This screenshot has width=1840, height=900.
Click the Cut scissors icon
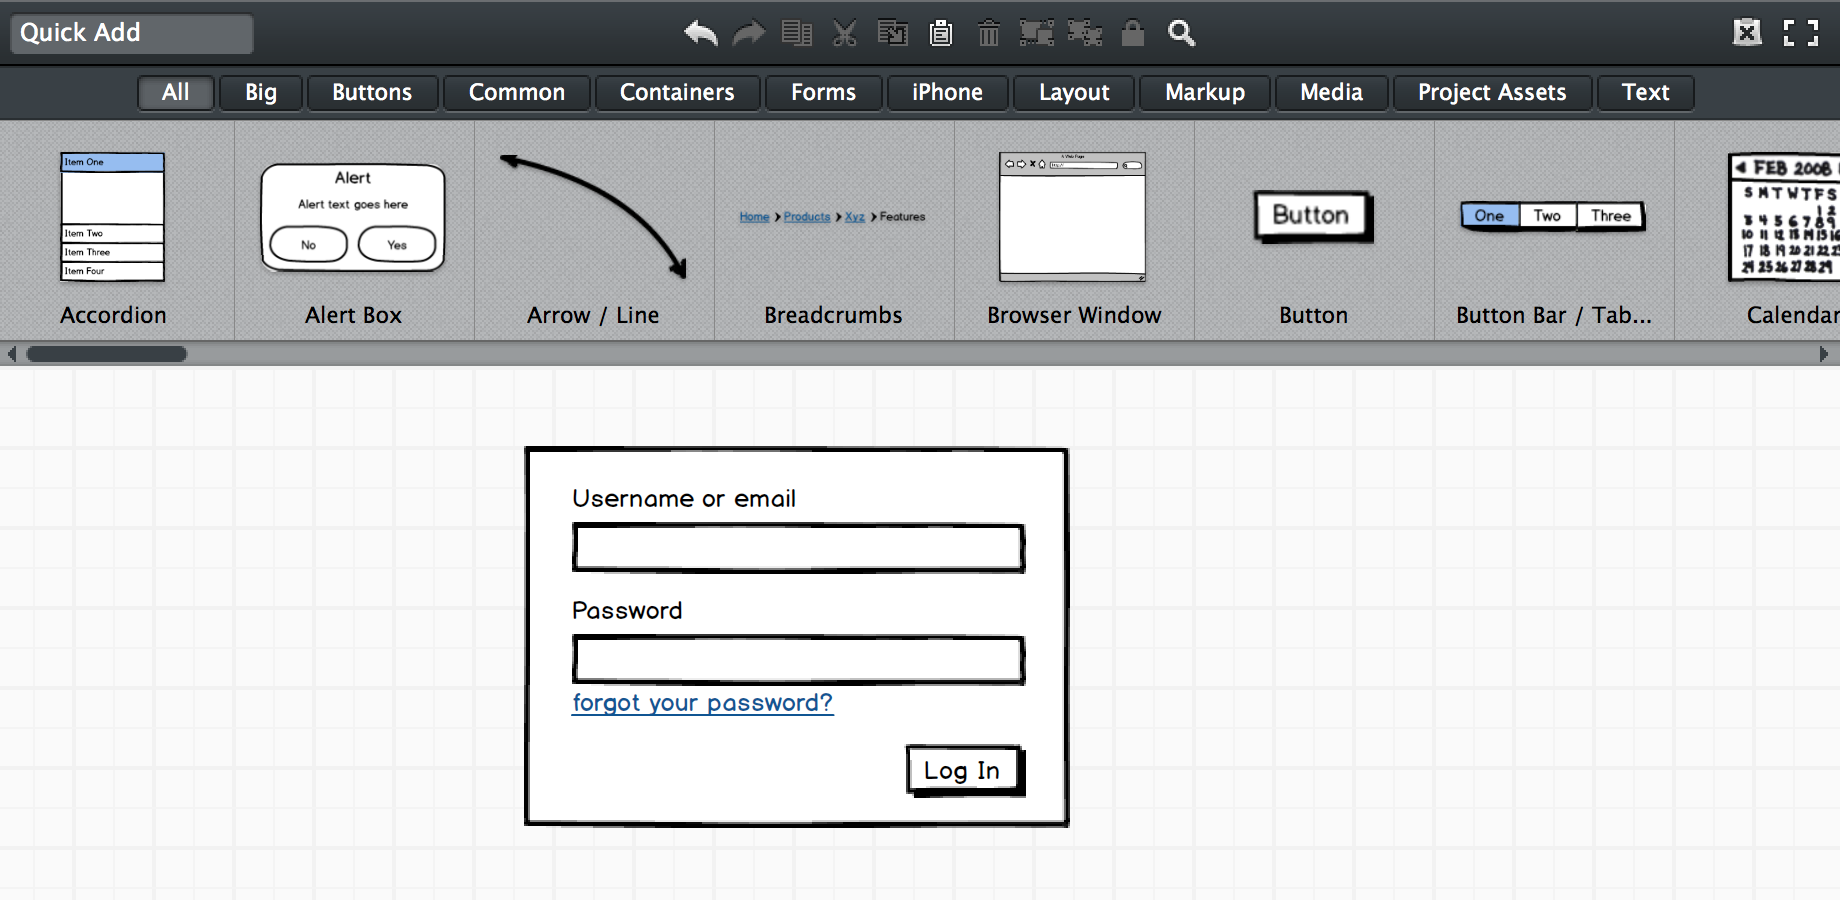(845, 33)
